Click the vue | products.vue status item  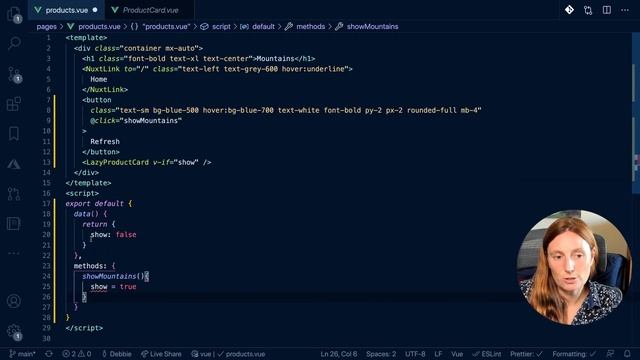coord(228,354)
